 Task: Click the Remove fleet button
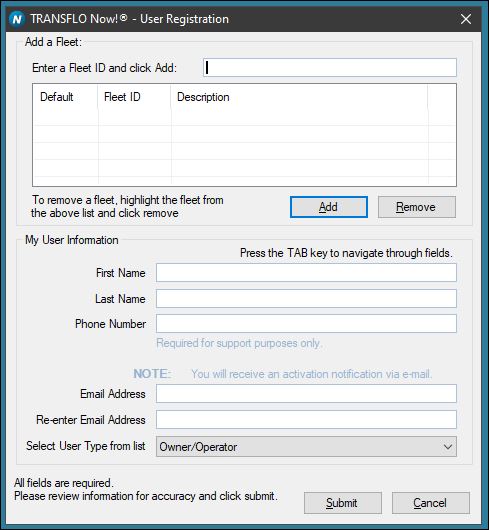click(416, 207)
